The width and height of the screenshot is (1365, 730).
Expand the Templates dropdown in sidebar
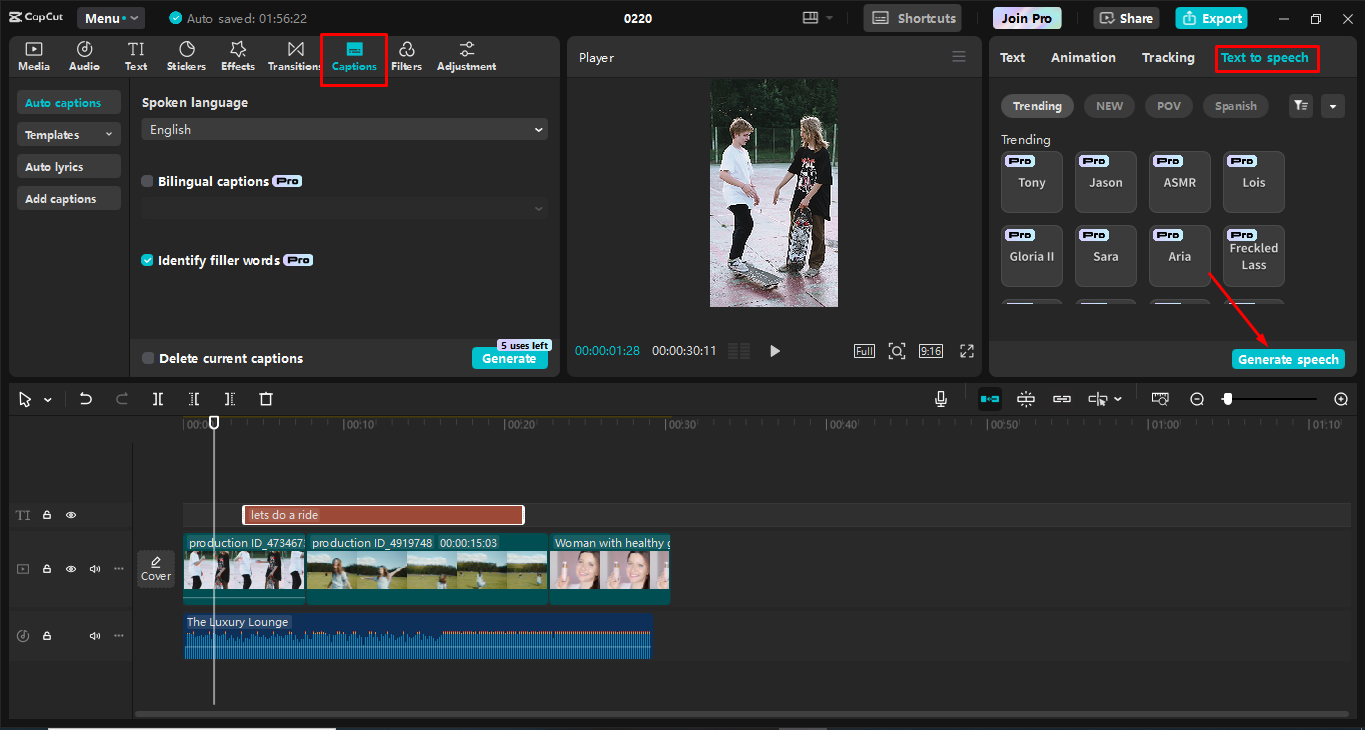[68, 135]
